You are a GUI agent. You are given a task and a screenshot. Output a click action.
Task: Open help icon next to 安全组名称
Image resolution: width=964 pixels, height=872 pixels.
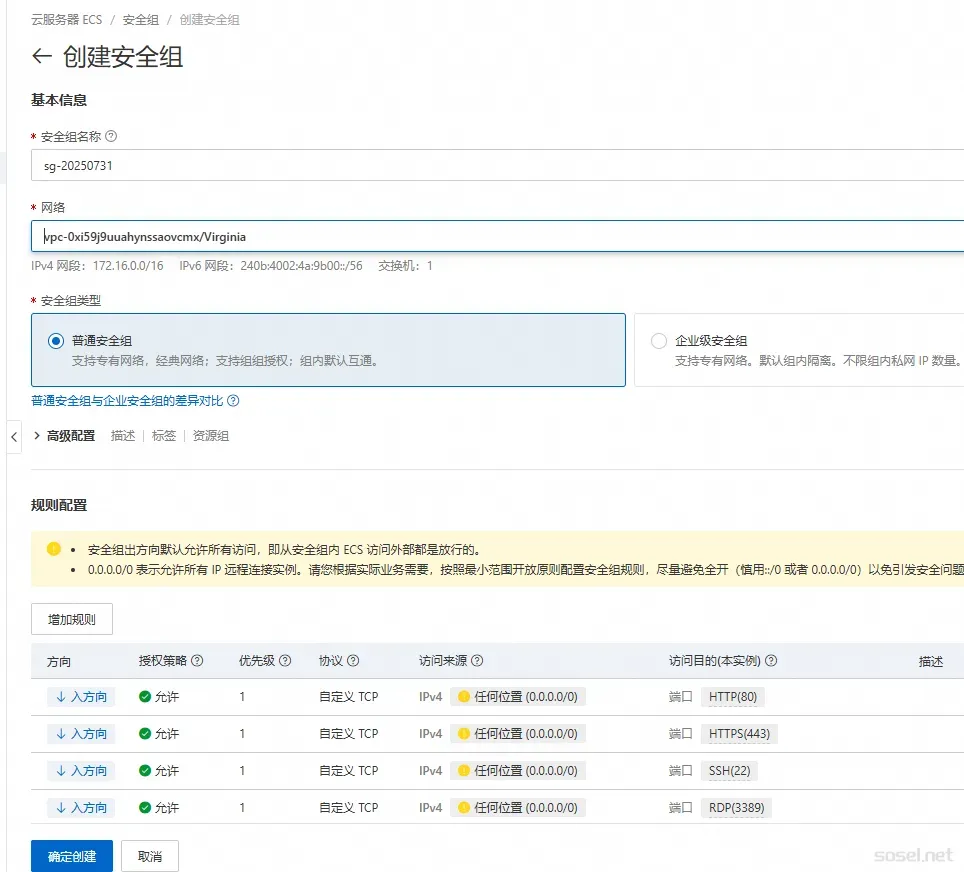(x=111, y=137)
